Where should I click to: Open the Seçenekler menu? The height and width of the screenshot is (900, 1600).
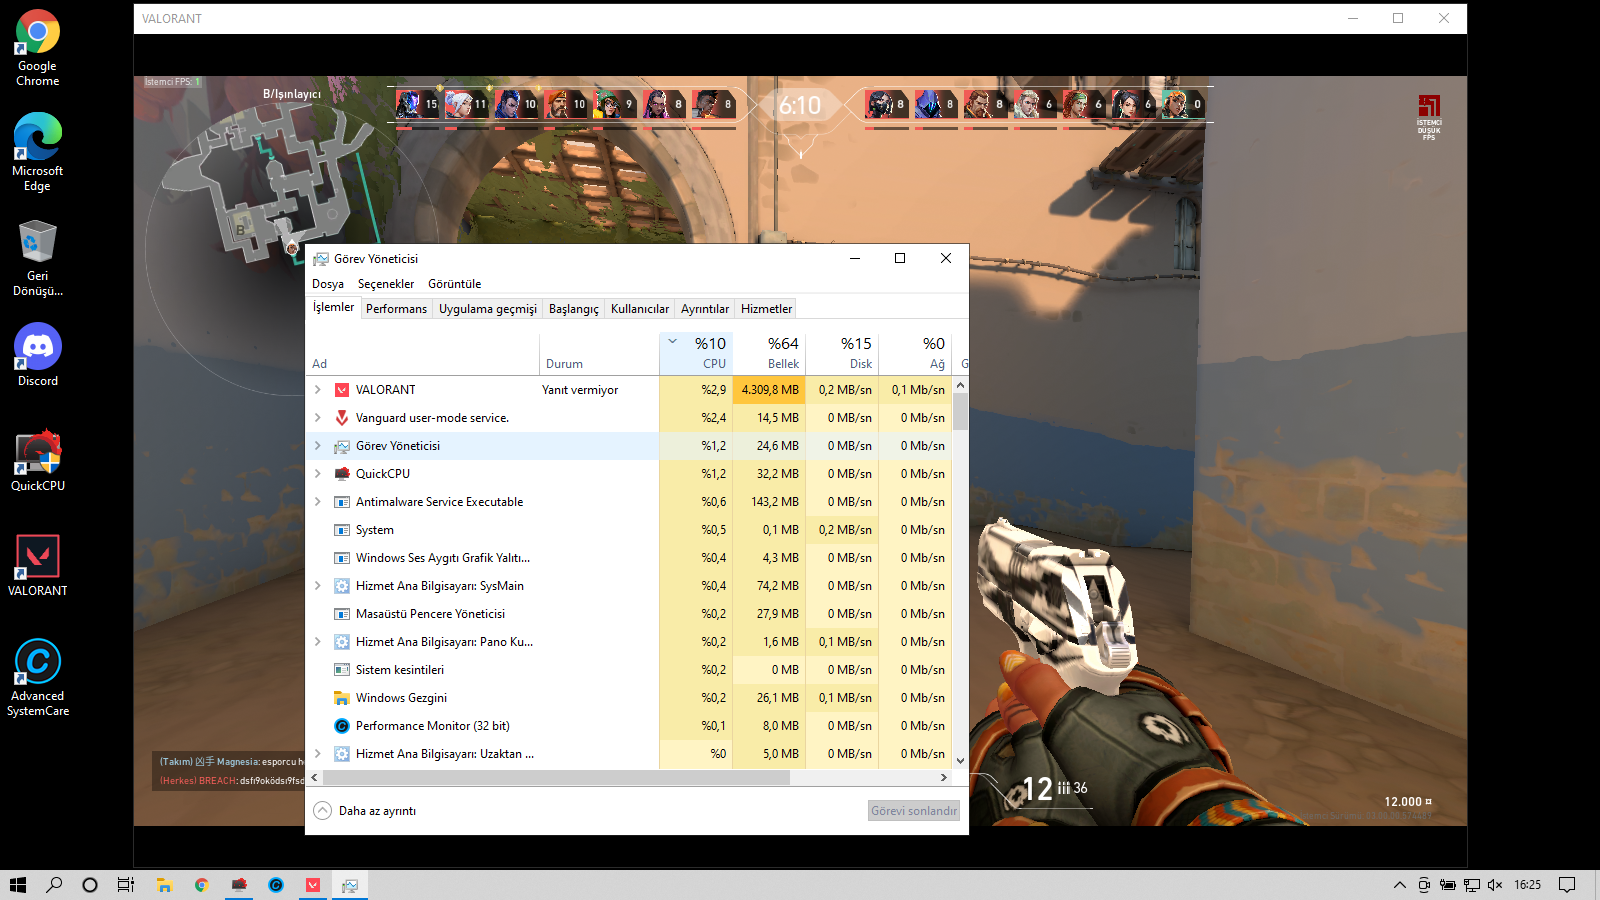386,284
